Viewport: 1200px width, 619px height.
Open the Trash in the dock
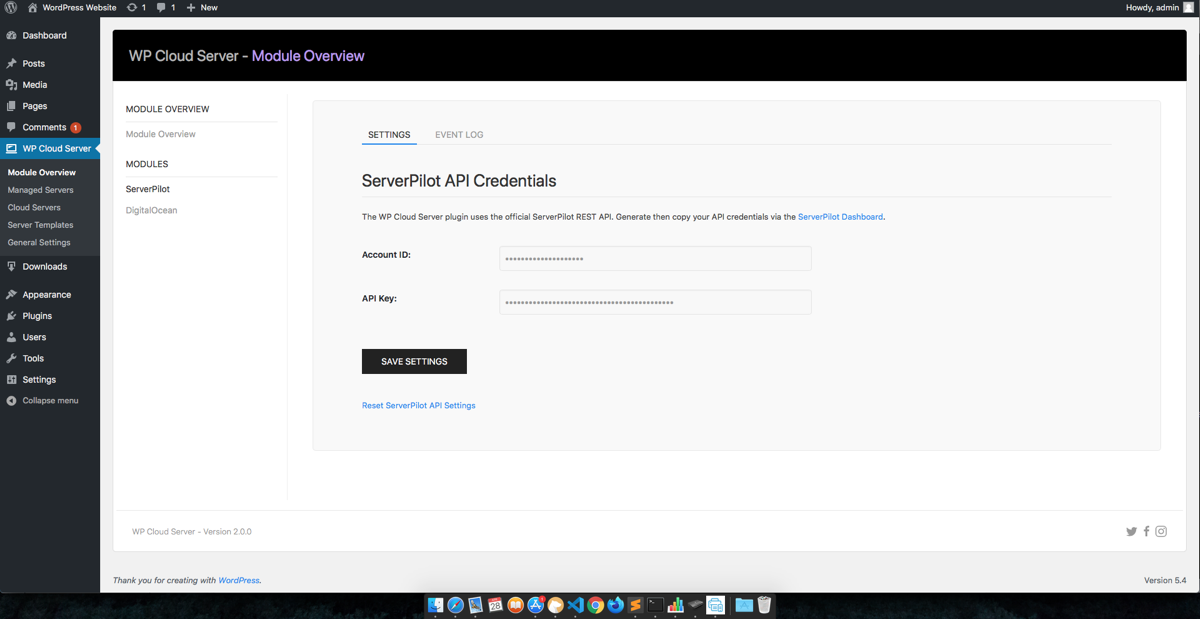click(x=764, y=605)
